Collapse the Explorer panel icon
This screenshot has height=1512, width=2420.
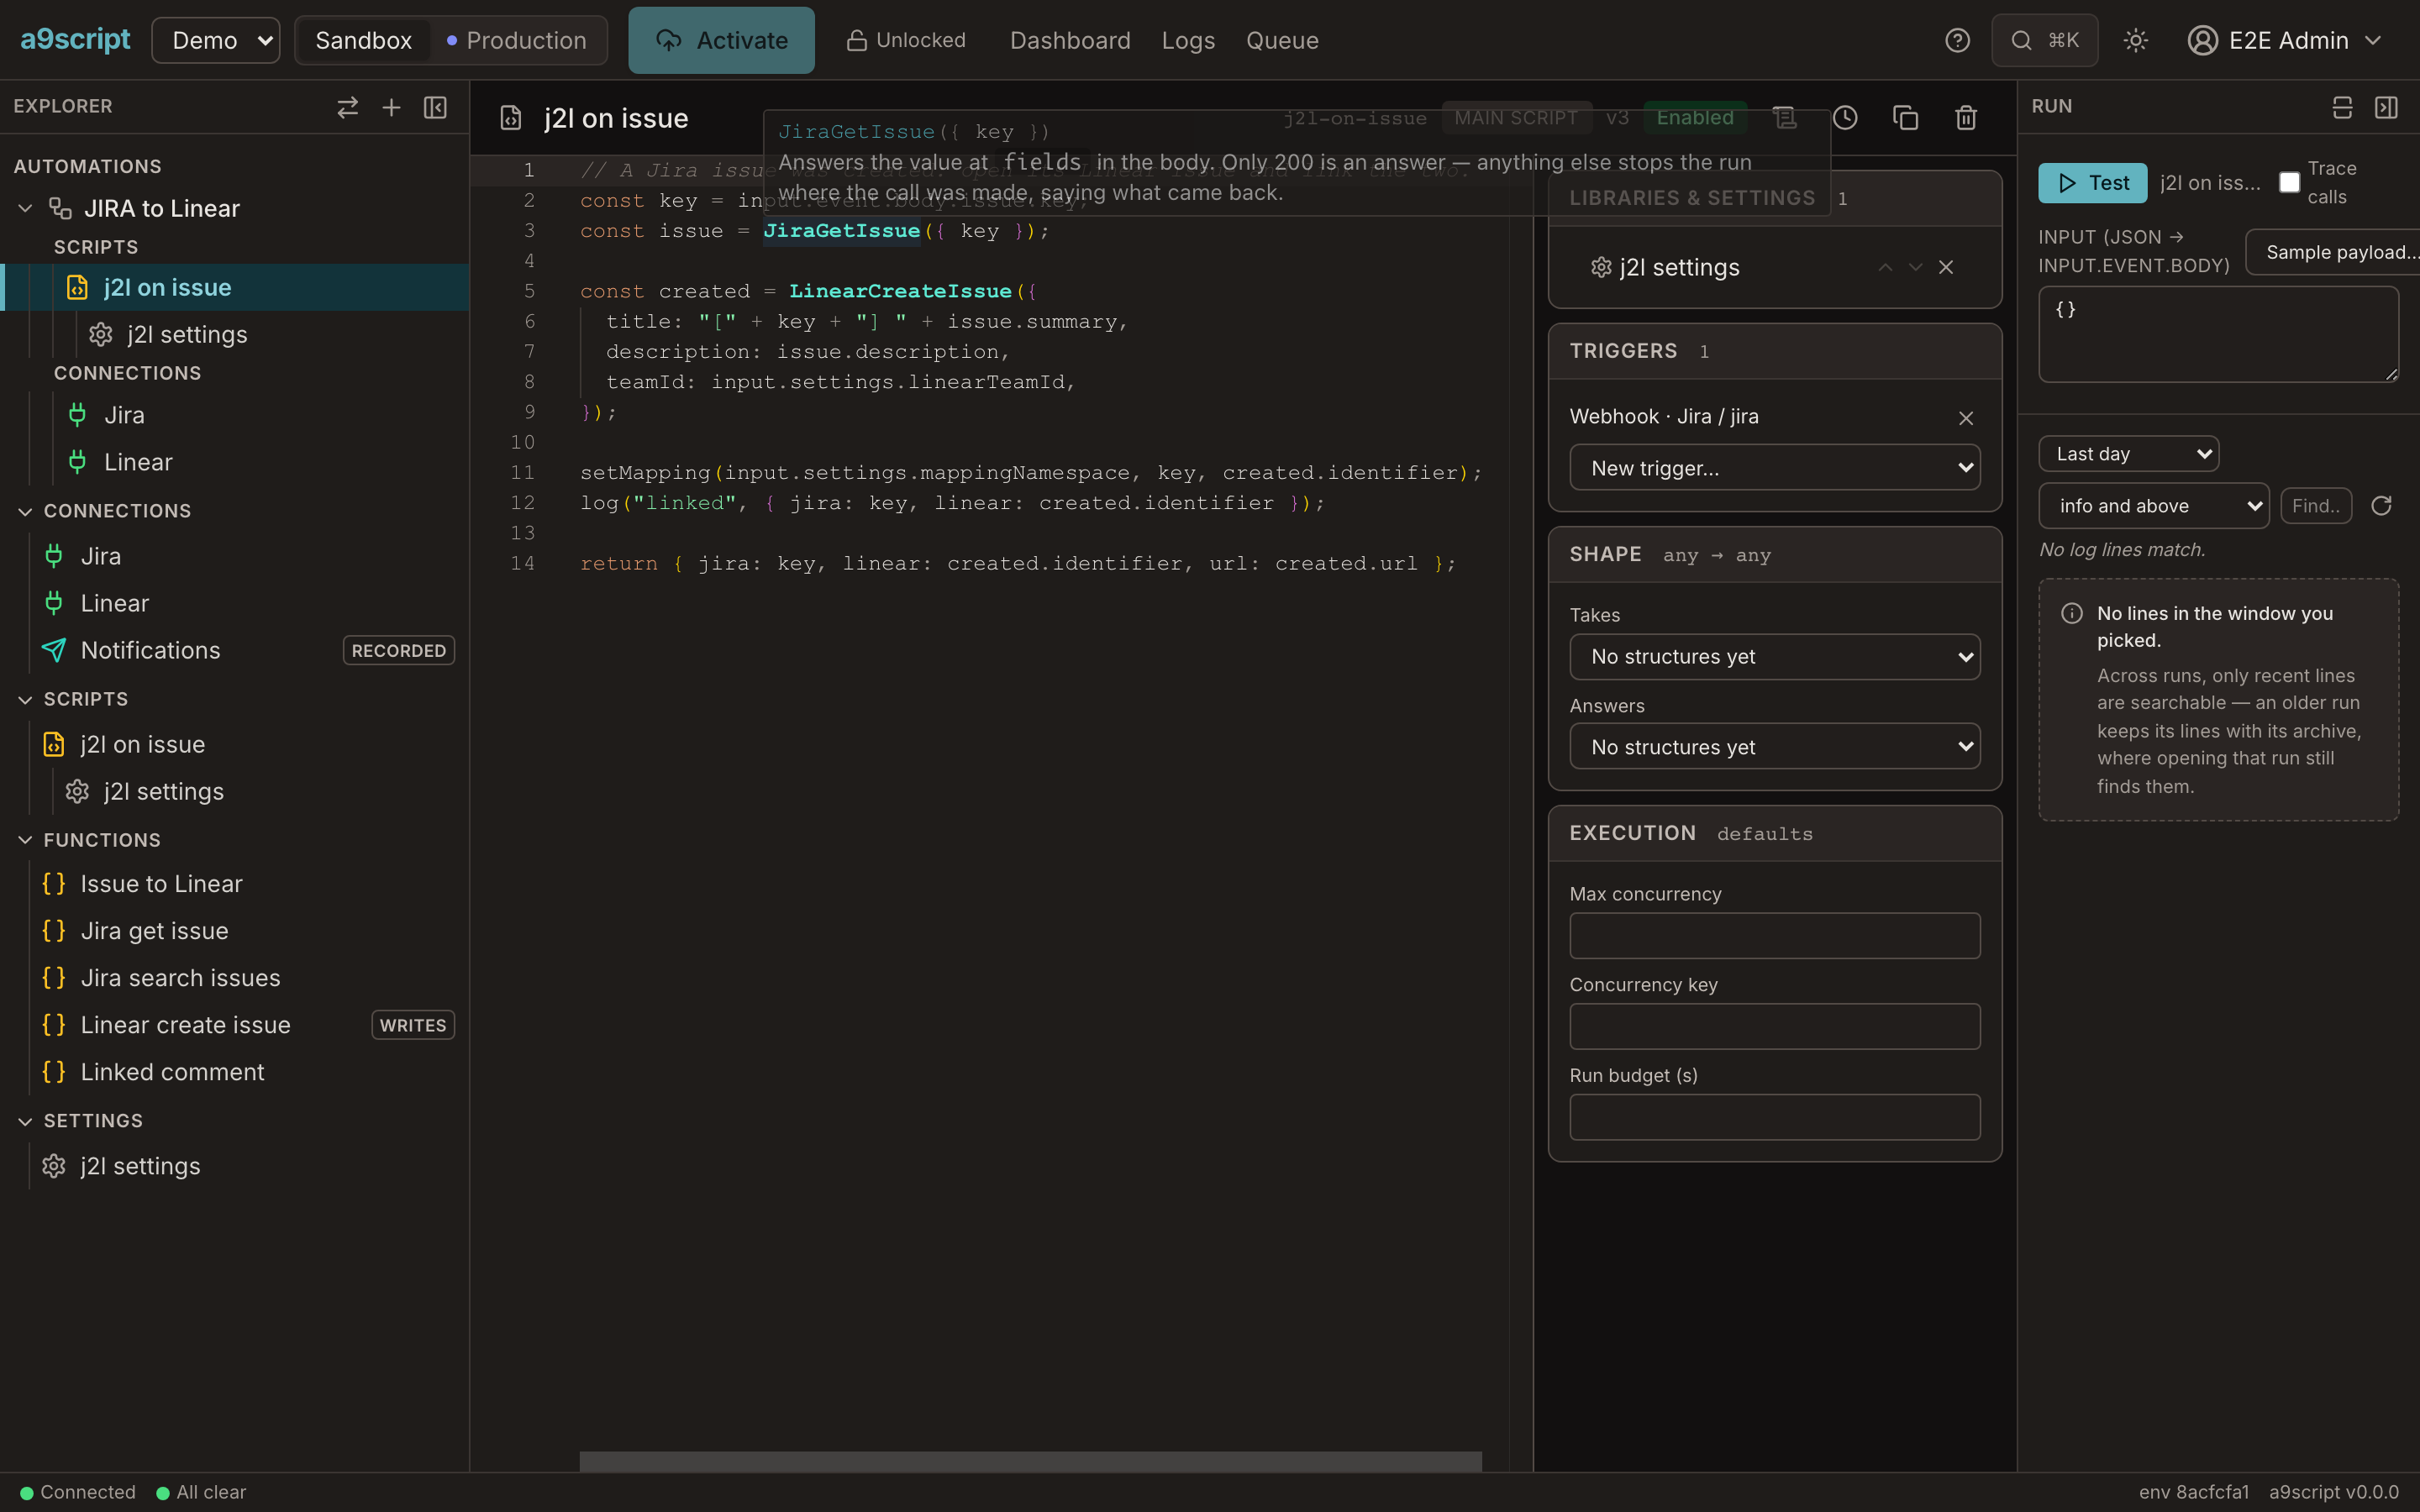pyautogui.click(x=435, y=107)
